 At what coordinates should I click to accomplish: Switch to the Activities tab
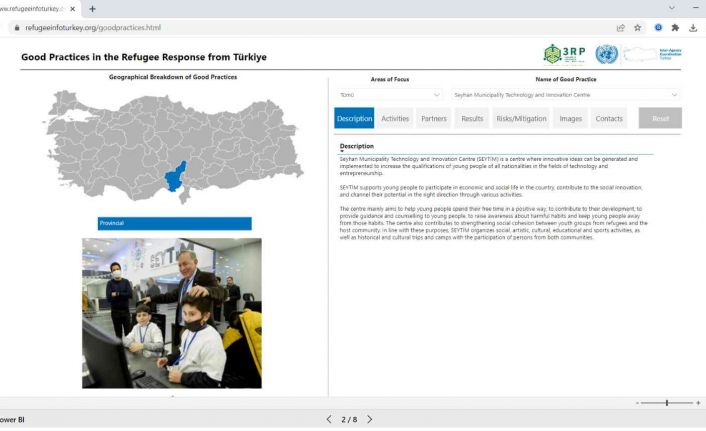pos(395,118)
